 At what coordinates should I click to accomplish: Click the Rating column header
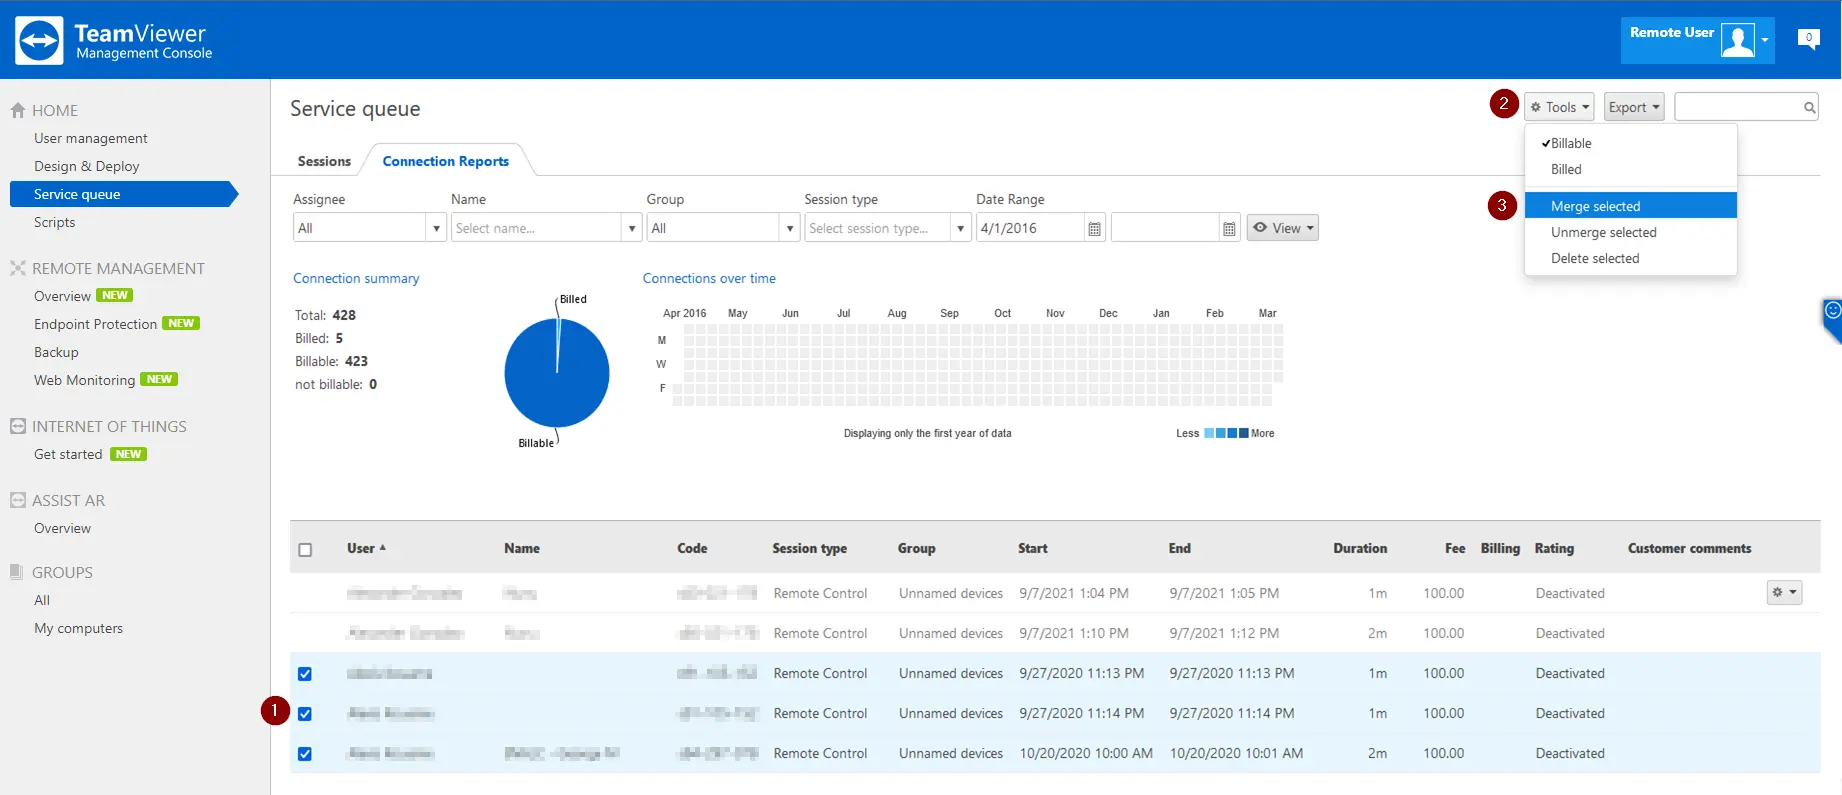tap(1554, 548)
